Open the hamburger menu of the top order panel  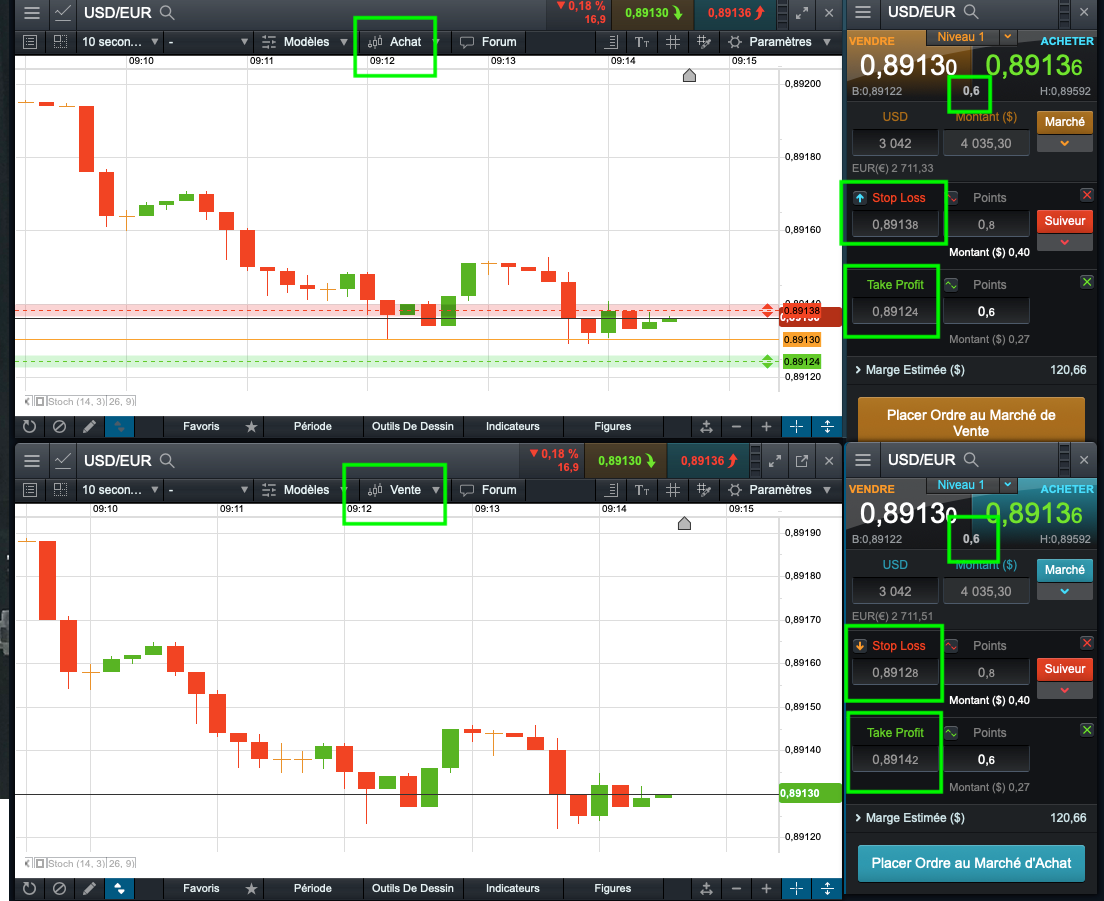(x=863, y=12)
